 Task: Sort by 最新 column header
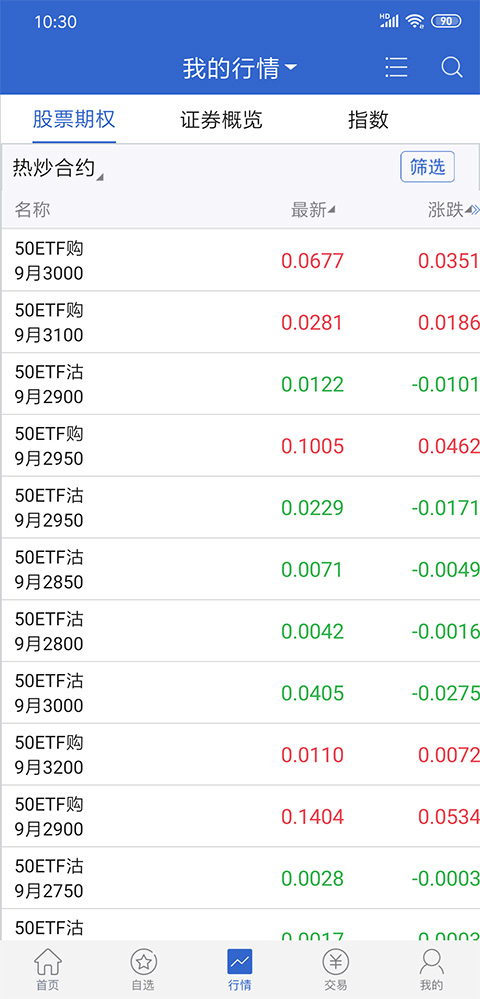click(313, 210)
